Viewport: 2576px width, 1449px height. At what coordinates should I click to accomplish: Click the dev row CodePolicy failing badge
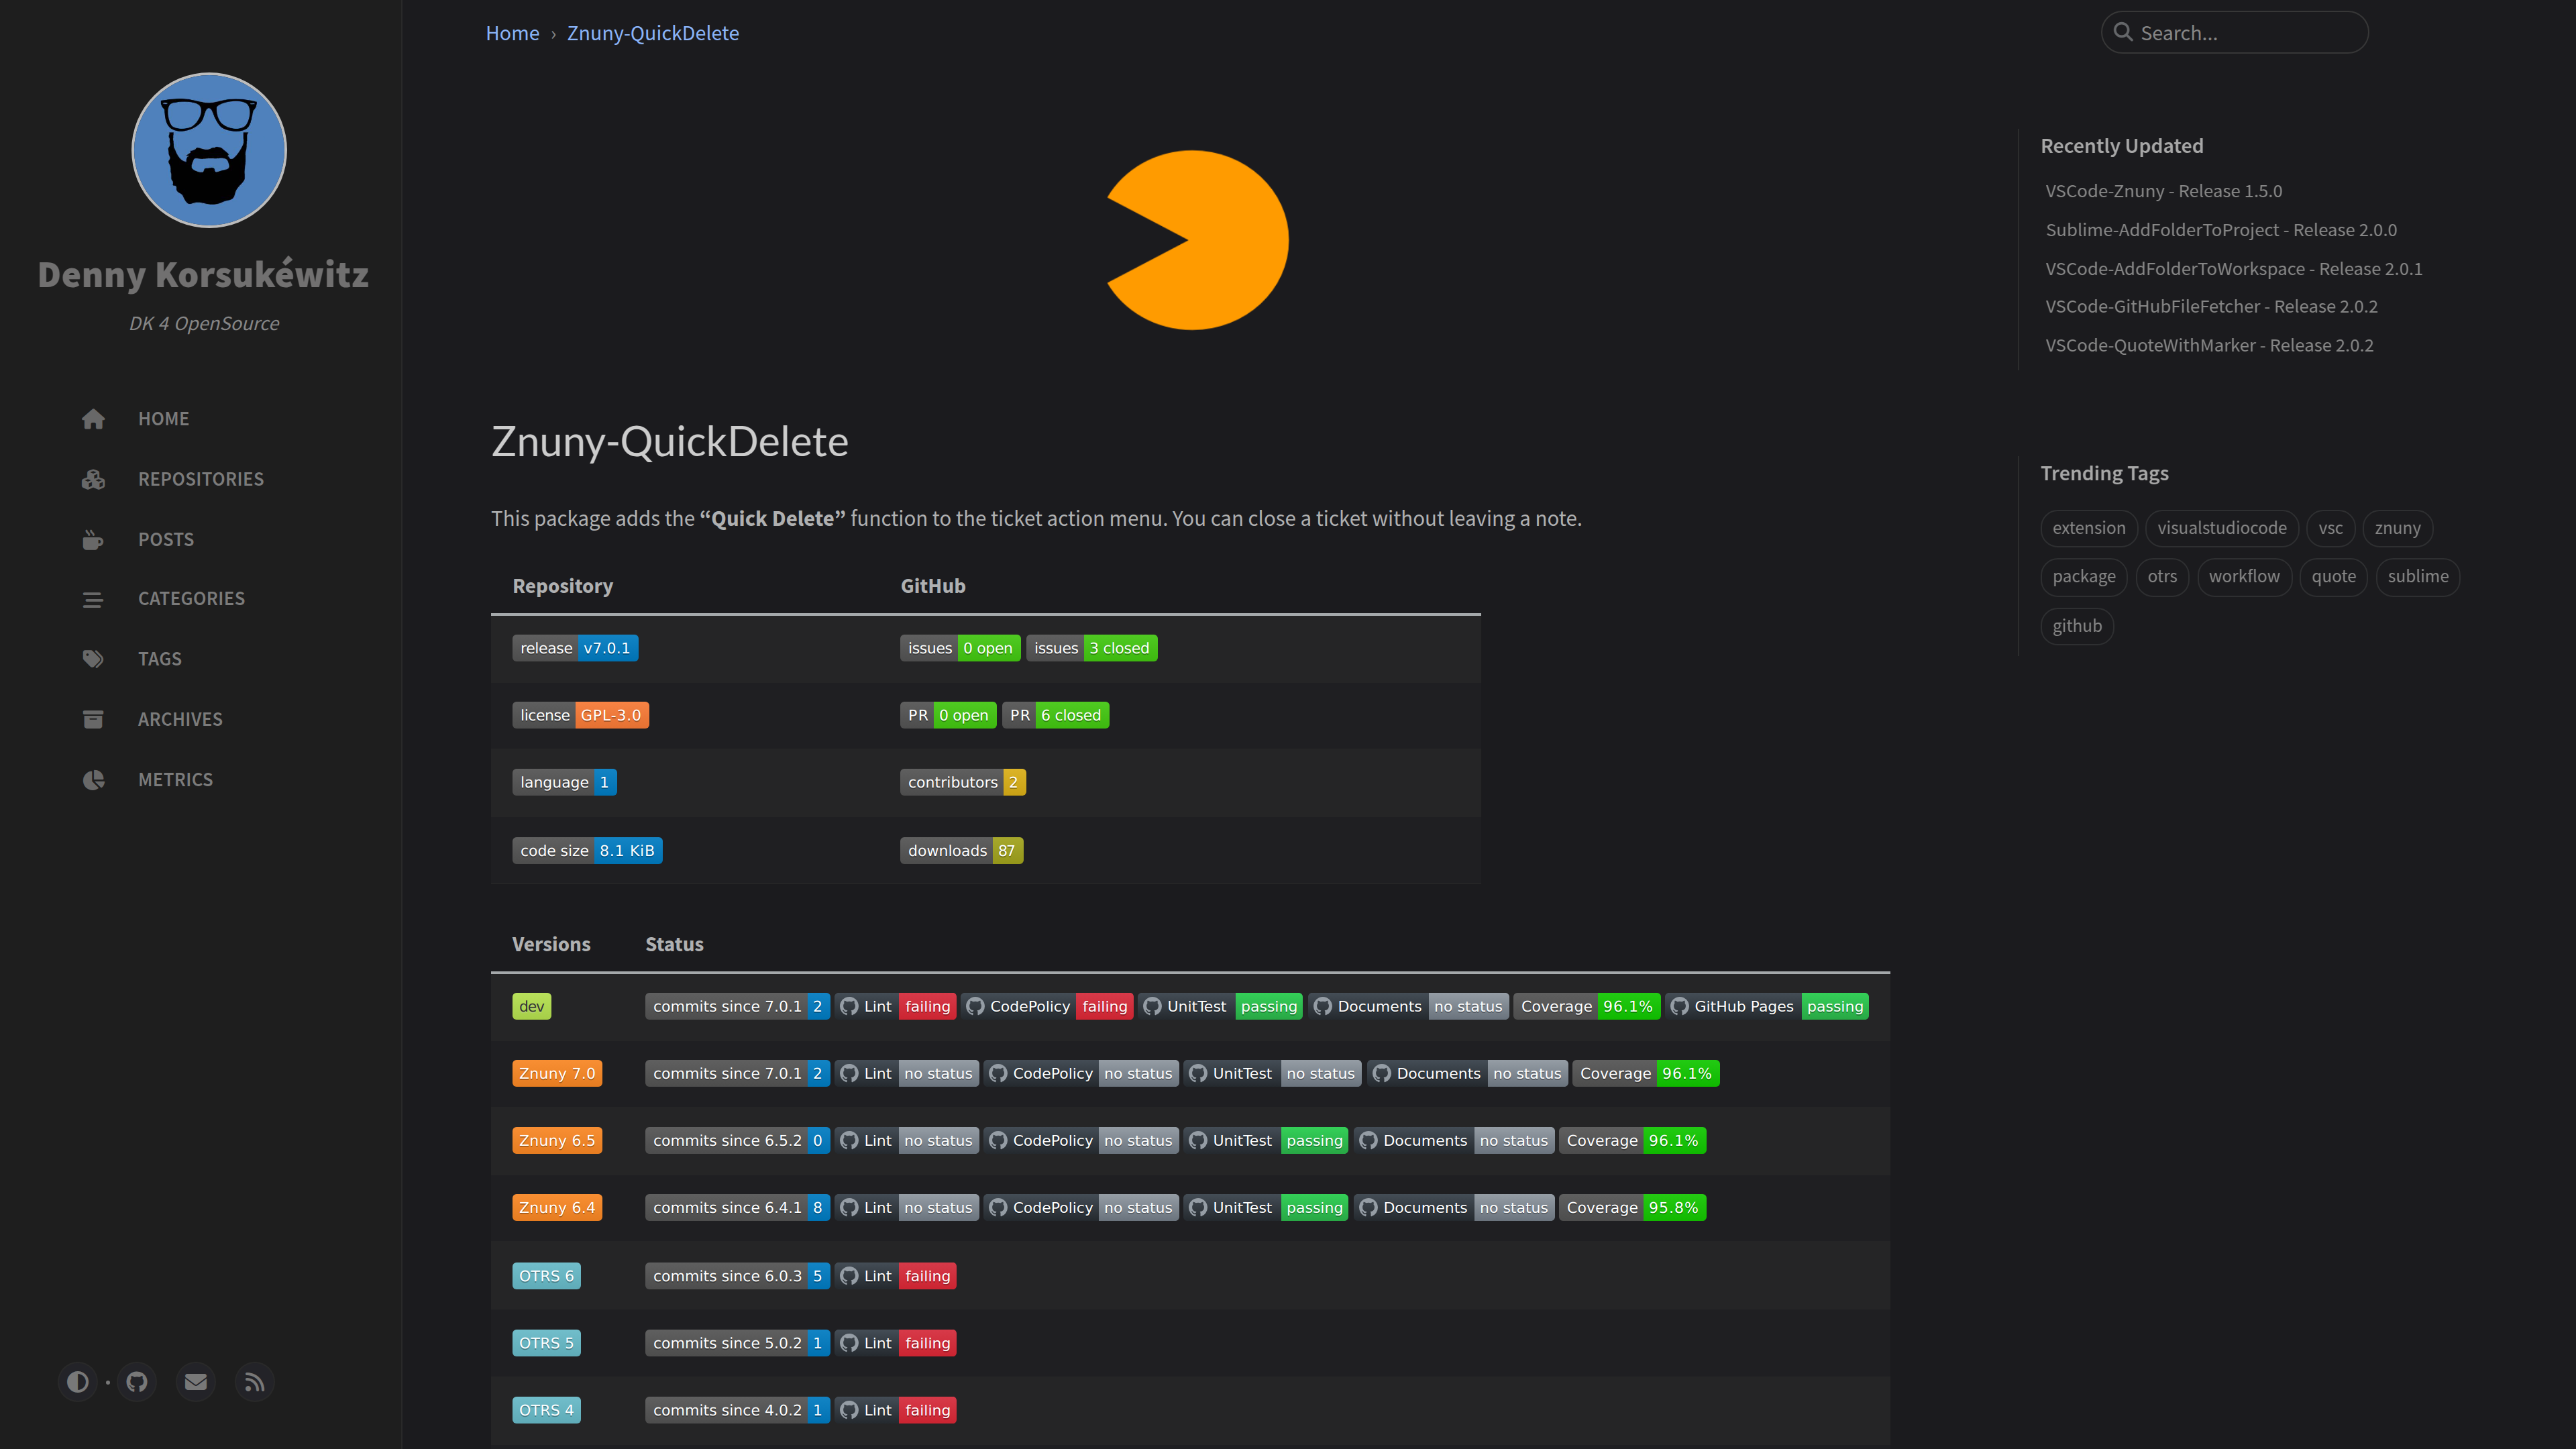click(x=1047, y=1006)
